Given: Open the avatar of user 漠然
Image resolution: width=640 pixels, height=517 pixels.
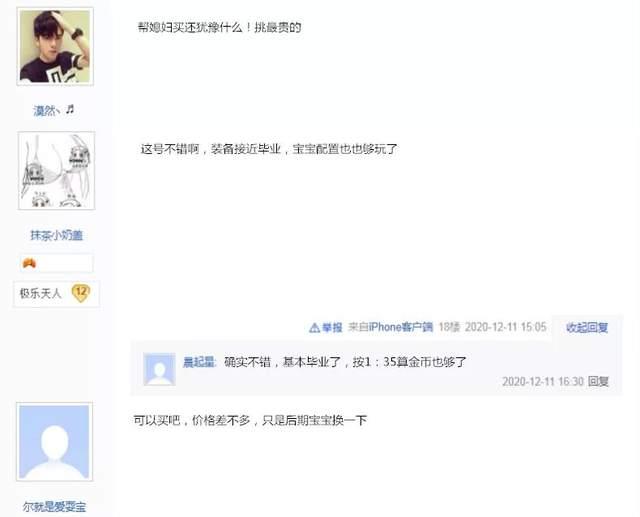Looking at the screenshot, I should [55, 46].
